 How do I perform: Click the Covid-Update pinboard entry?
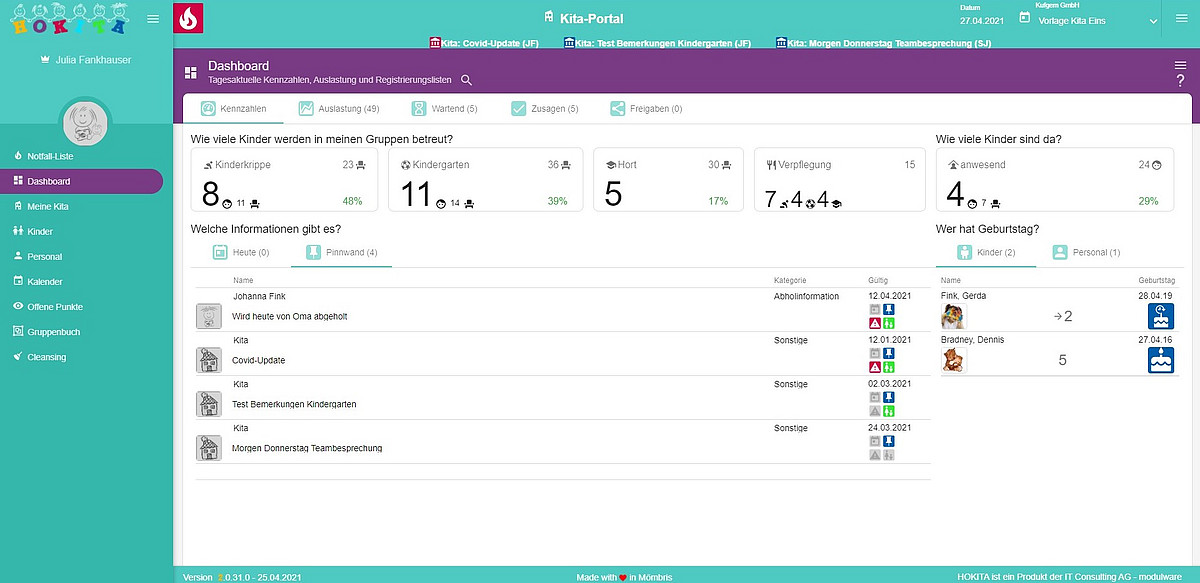(258, 360)
